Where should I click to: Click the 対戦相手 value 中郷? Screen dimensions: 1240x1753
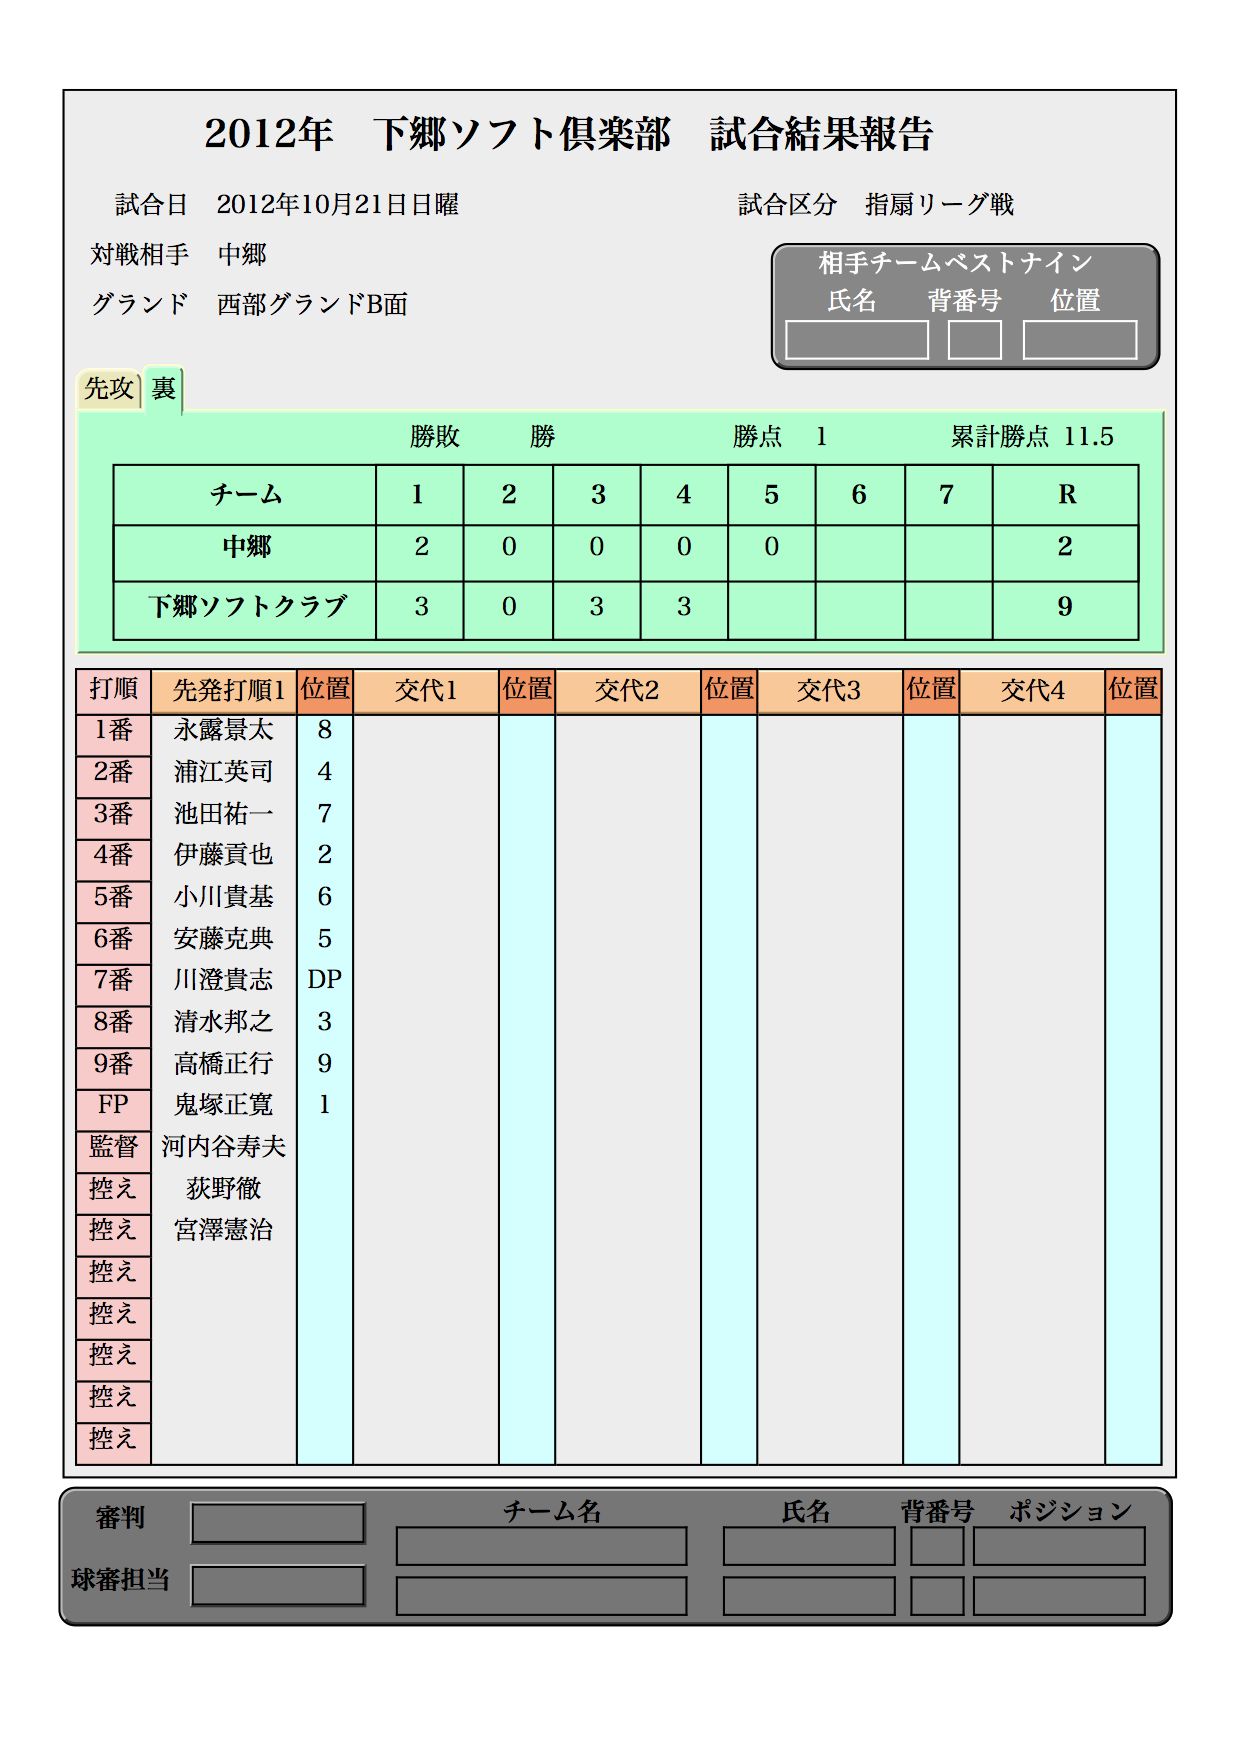(x=243, y=255)
